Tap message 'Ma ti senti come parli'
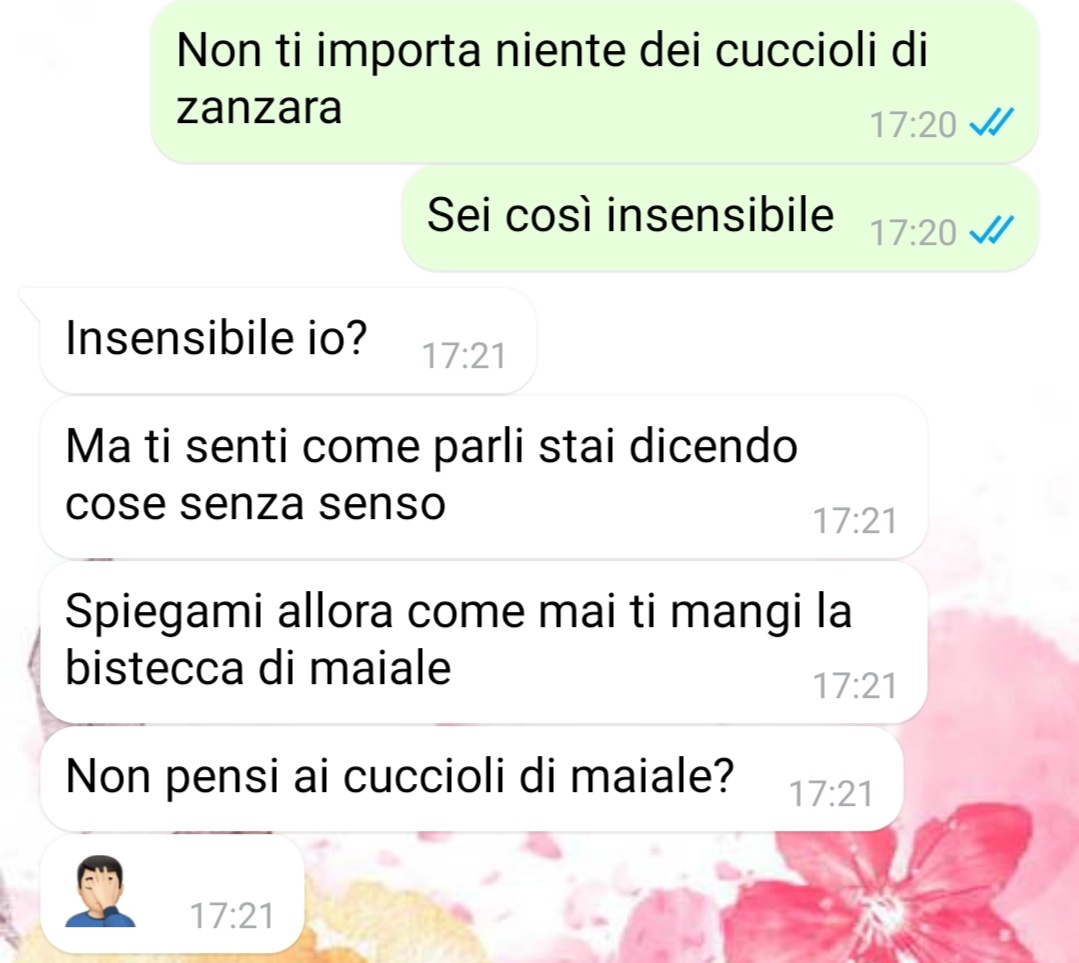The height and width of the screenshot is (963, 1079). pyautogui.click(x=483, y=478)
